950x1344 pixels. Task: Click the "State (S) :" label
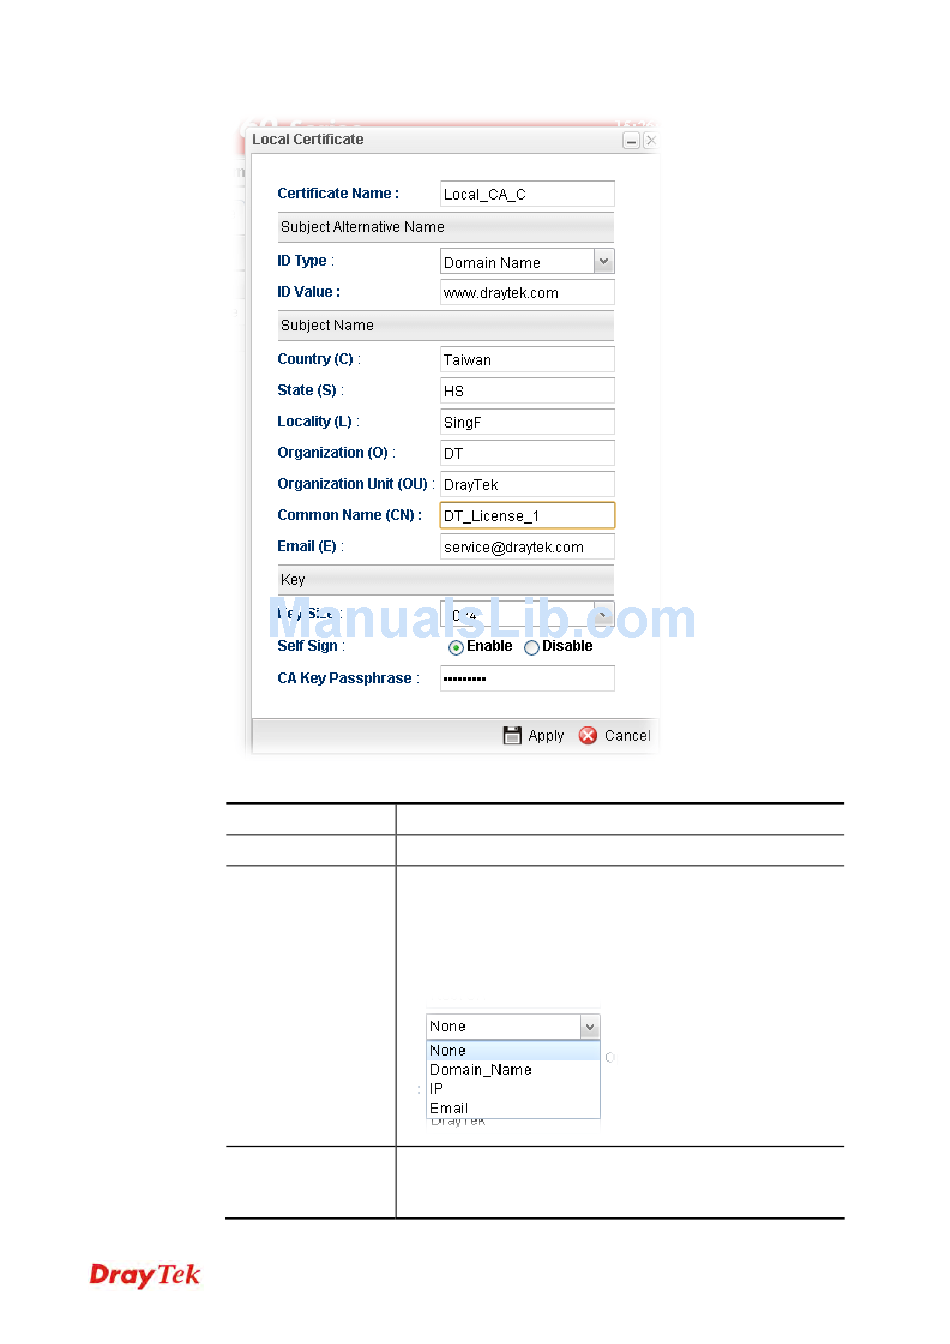311,391
